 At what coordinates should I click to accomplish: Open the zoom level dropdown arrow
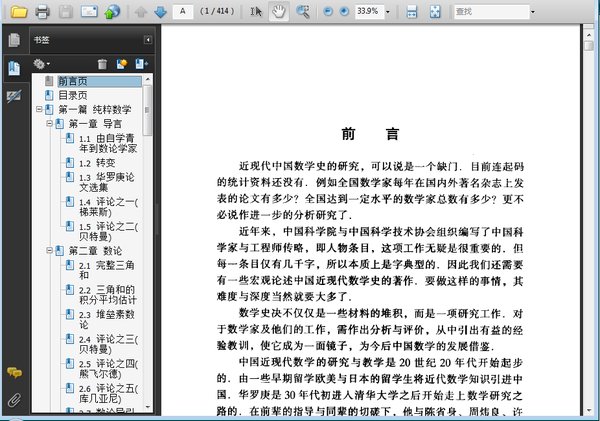click(x=388, y=12)
